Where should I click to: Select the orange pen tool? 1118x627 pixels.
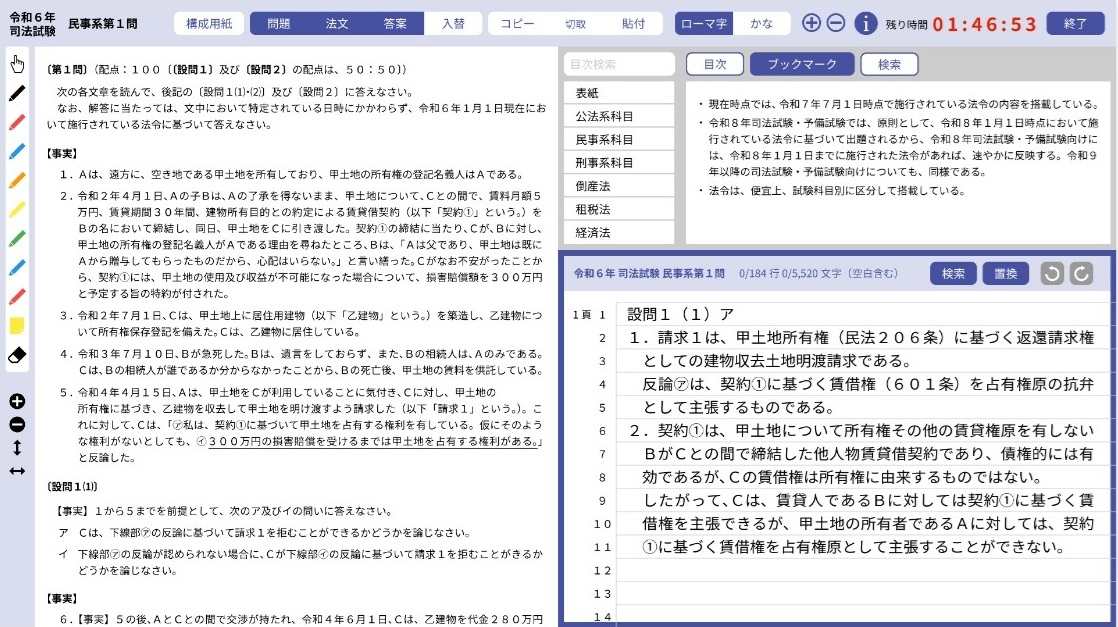pos(17,180)
